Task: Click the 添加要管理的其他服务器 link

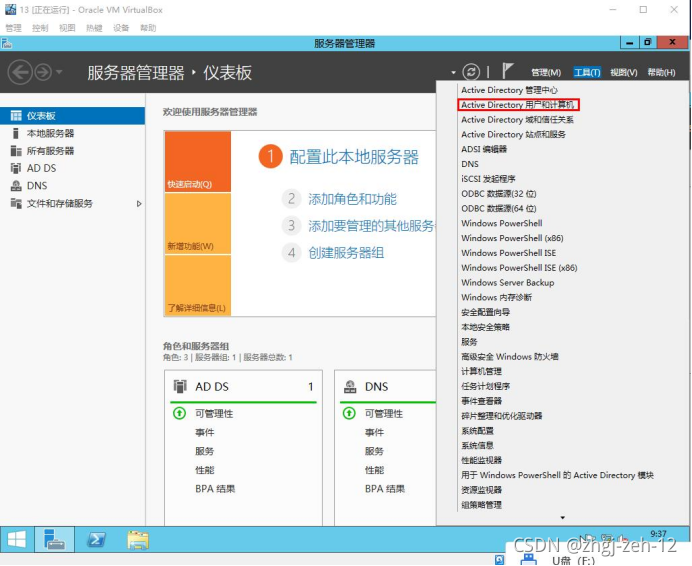Action: 372,226
